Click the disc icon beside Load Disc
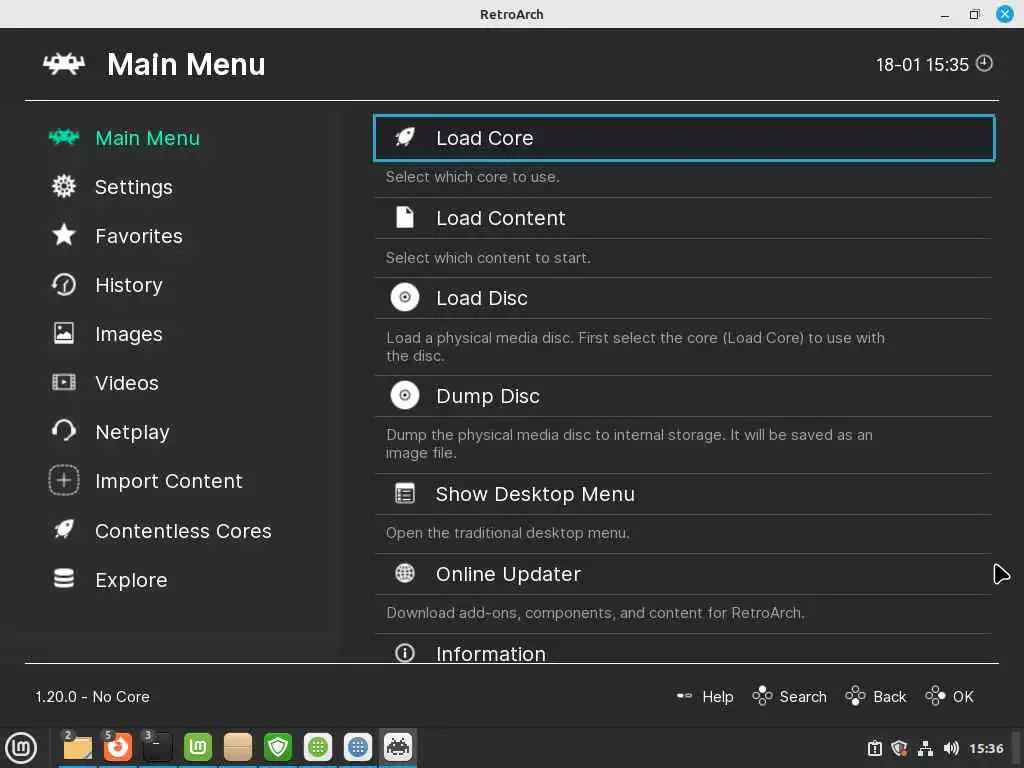1024x768 pixels. tap(405, 298)
